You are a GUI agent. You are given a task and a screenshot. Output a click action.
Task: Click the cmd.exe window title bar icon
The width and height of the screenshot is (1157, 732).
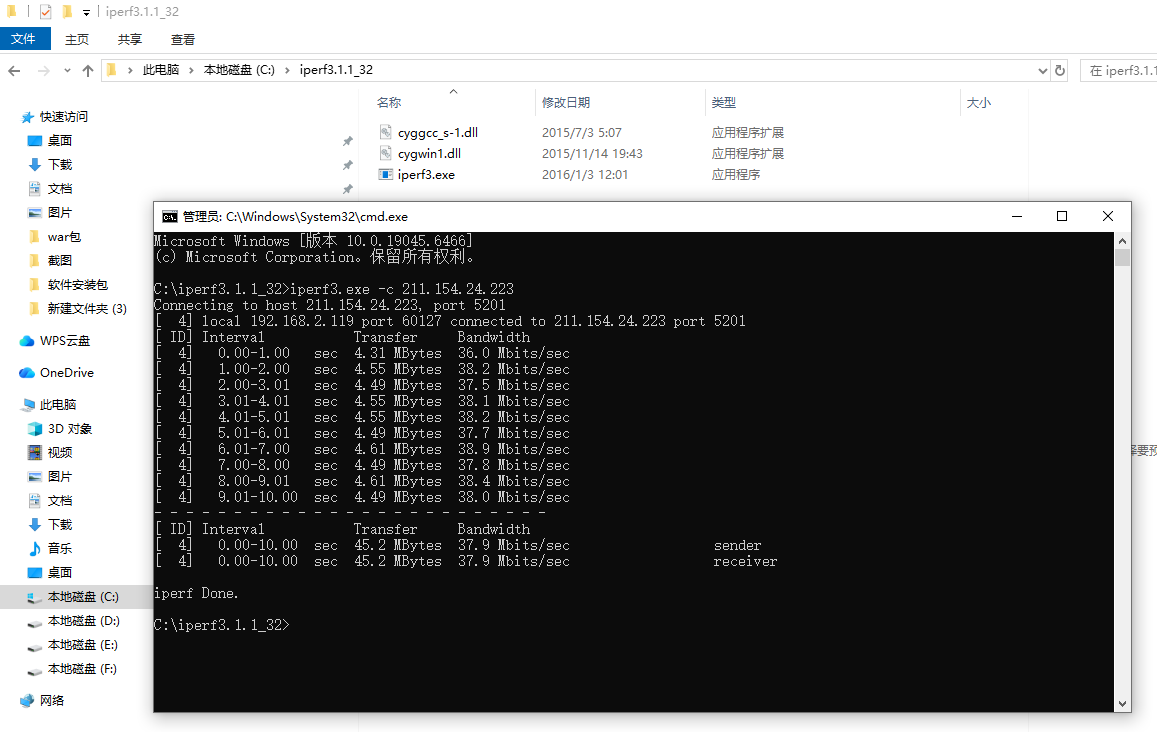click(169, 216)
